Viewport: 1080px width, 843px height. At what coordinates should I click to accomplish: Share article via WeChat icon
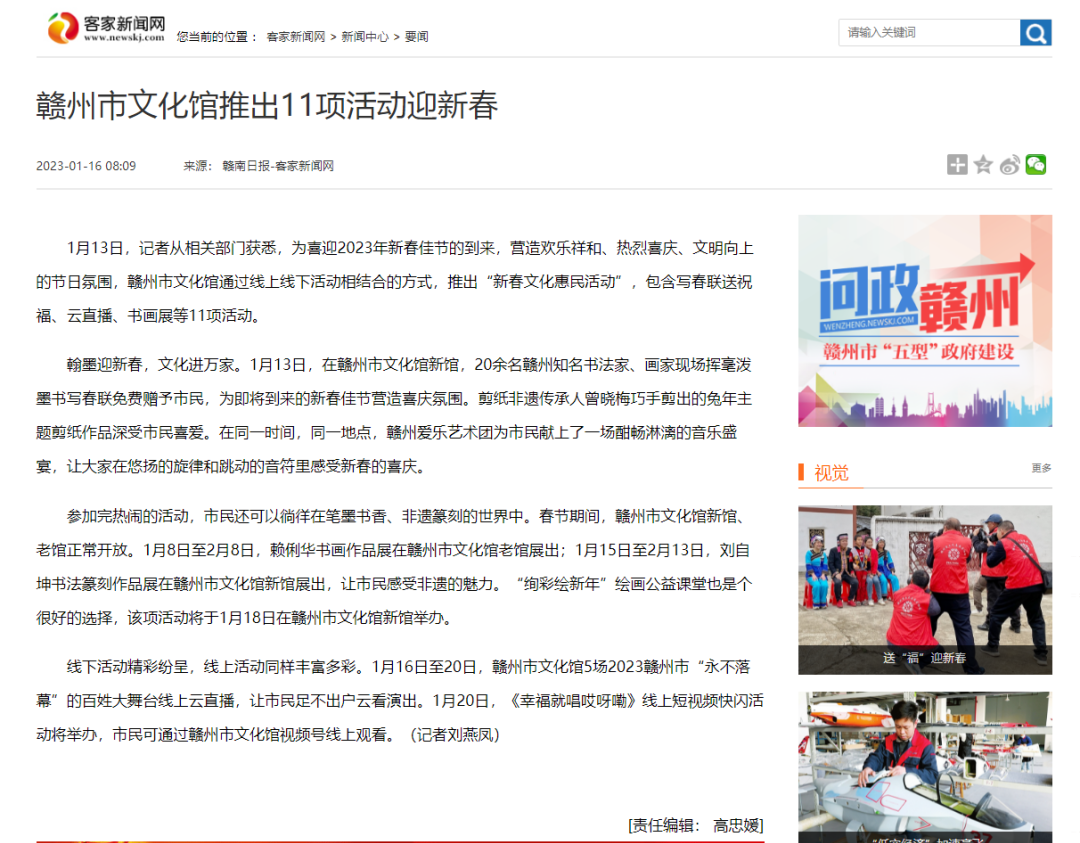pos(1036,165)
